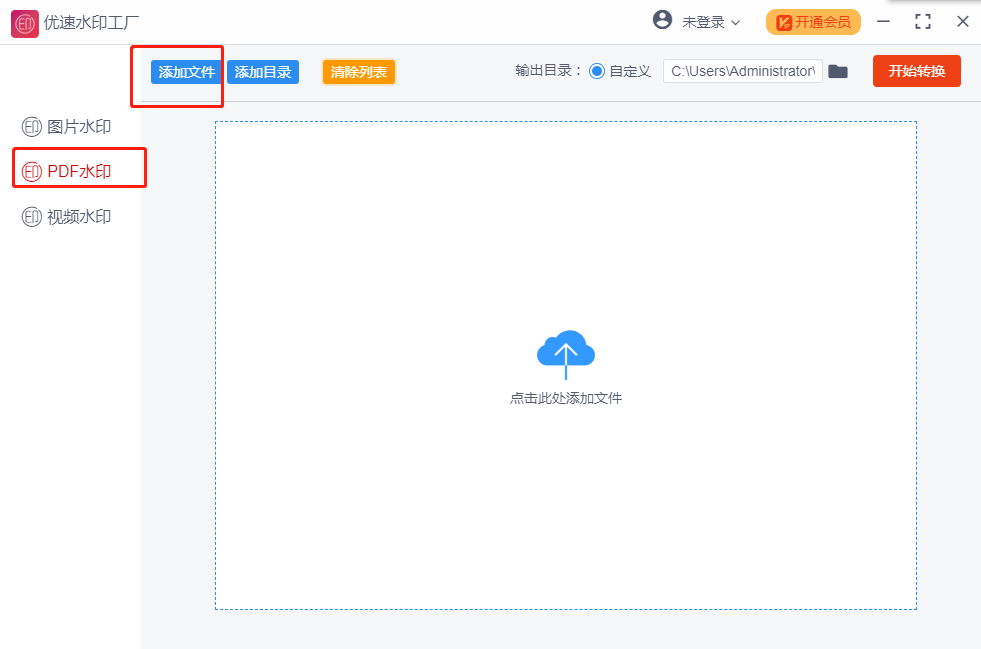Click the 添加目录 button
The height and width of the screenshot is (649, 981).
(x=263, y=72)
